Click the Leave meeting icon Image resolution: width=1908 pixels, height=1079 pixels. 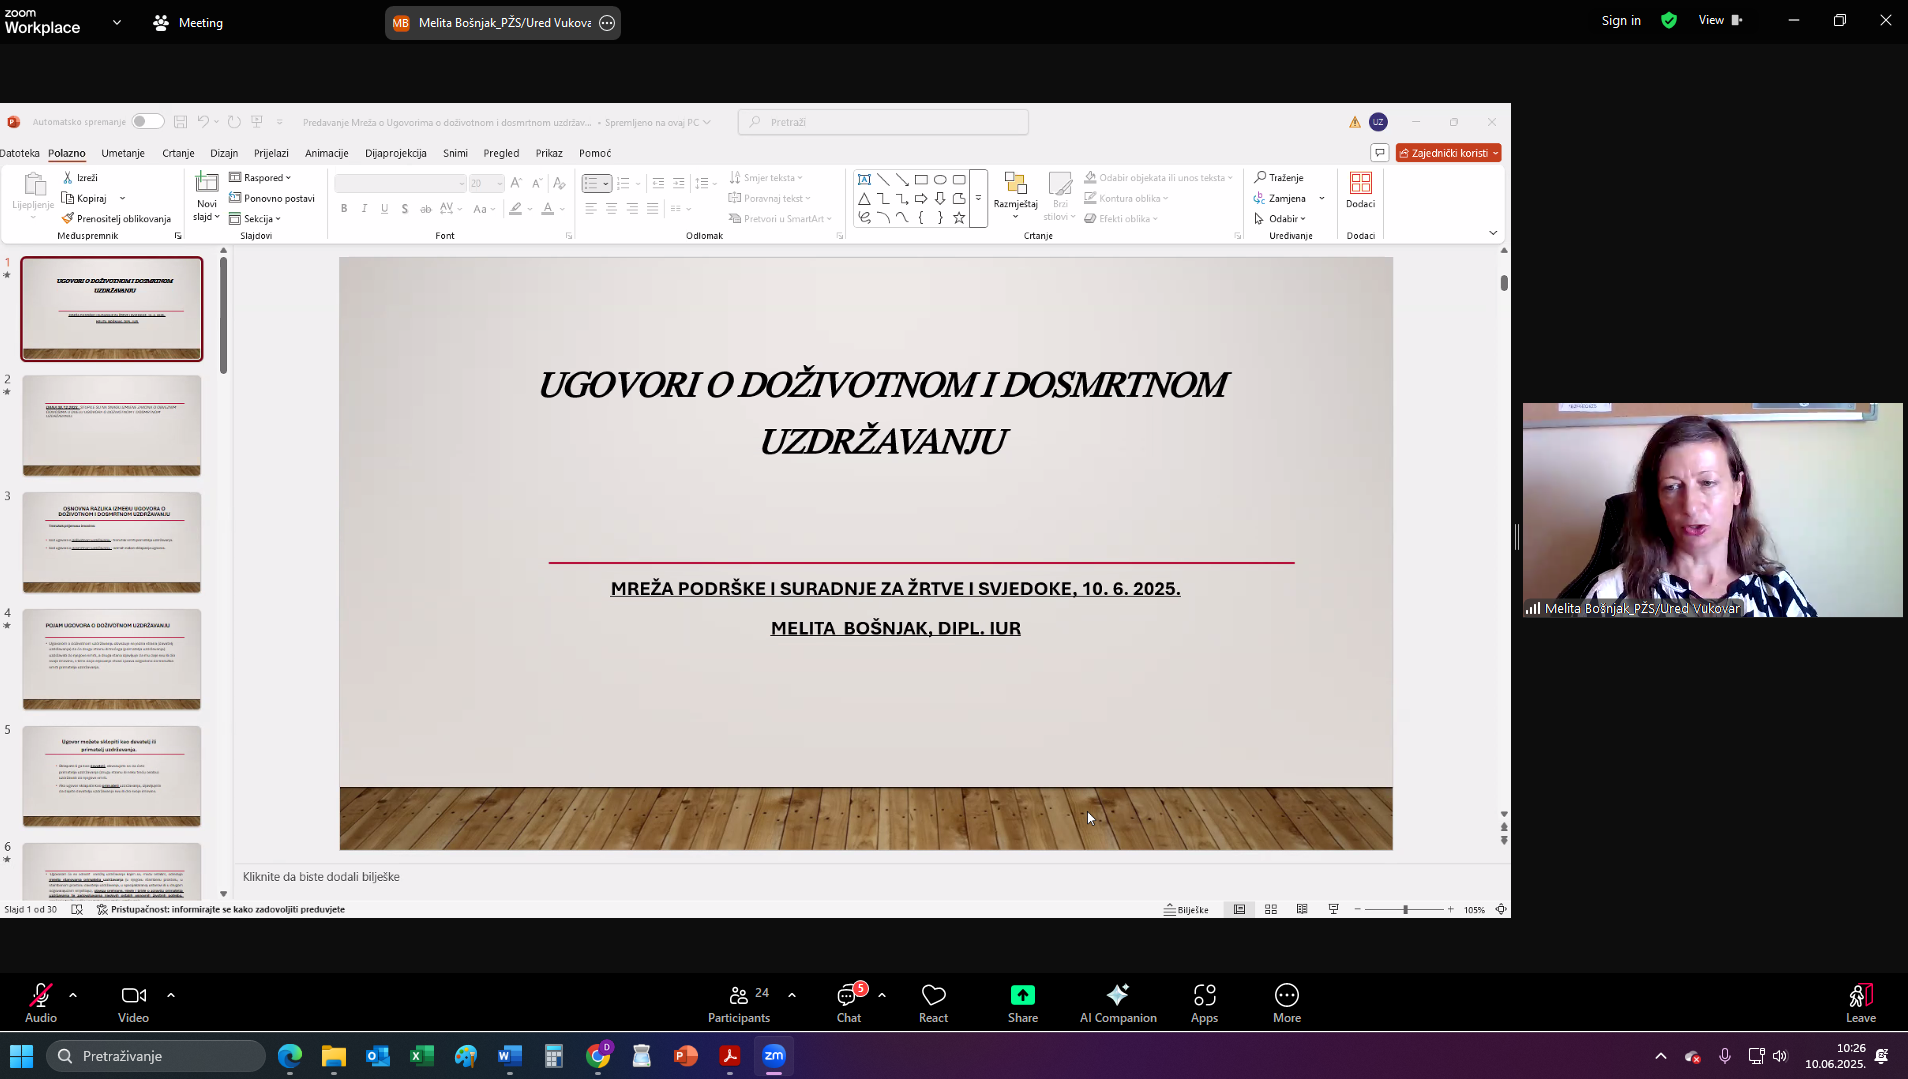[1860, 995]
